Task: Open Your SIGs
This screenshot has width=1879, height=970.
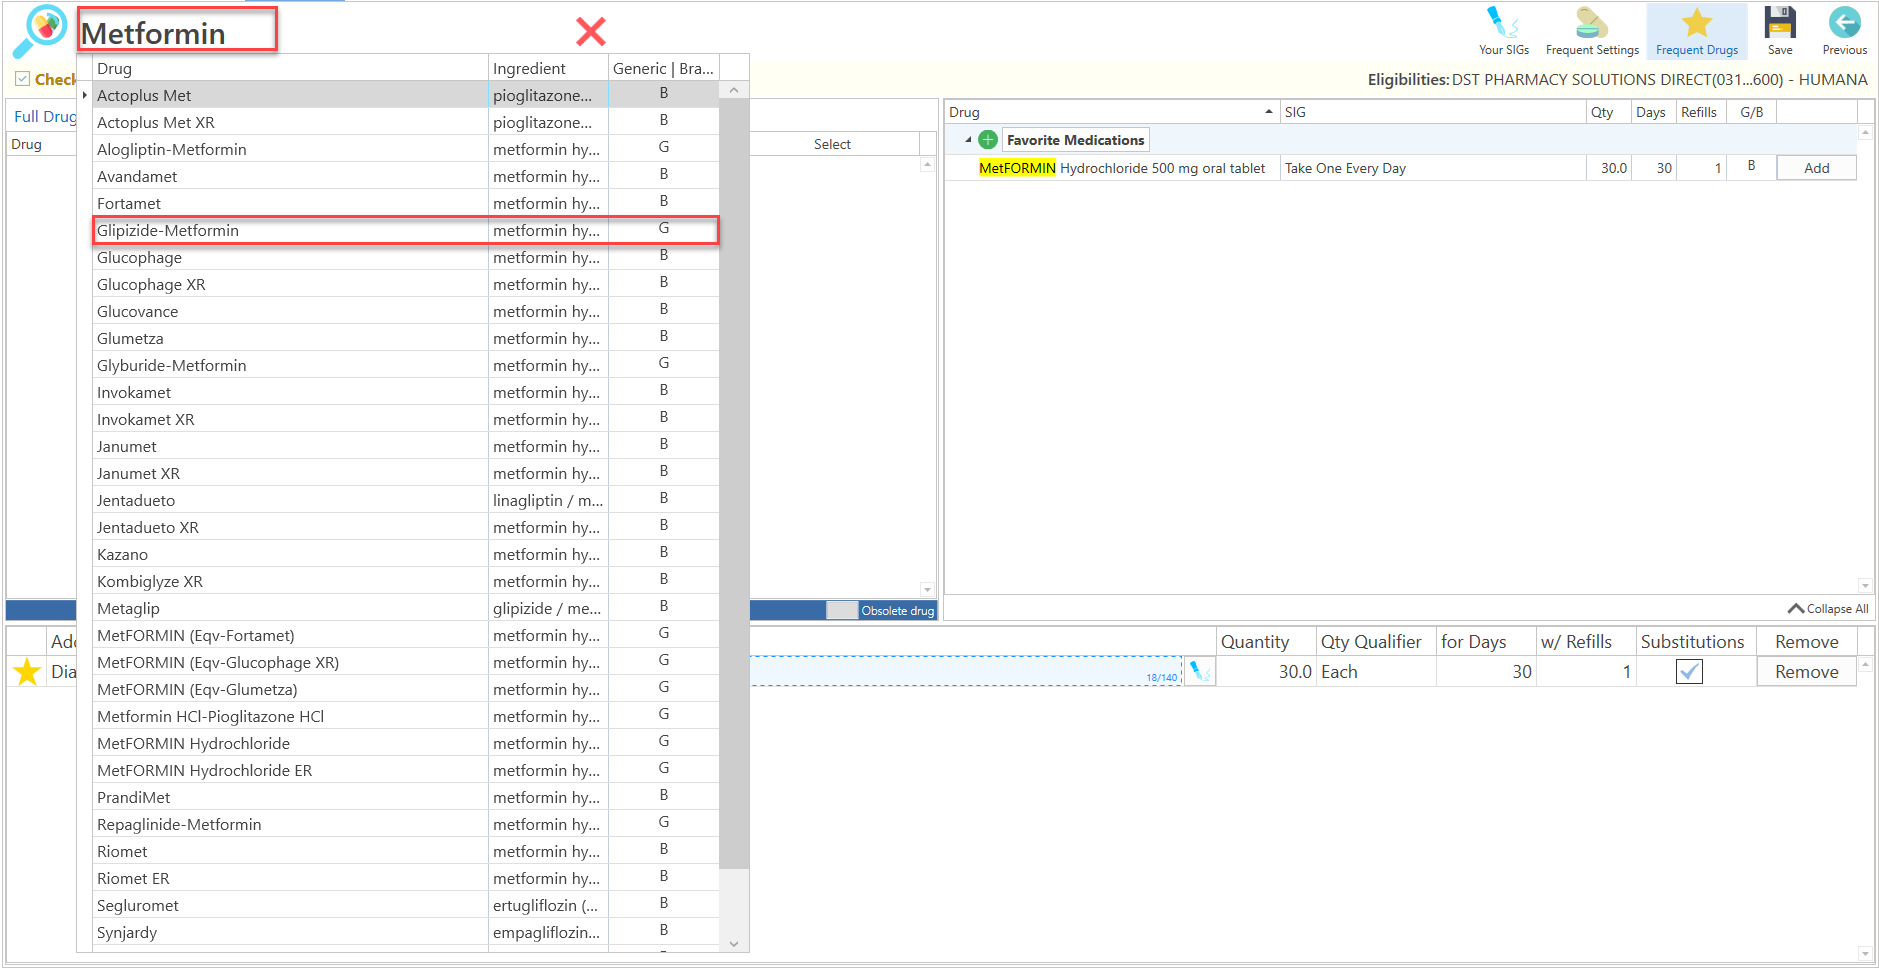Action: (x=1503, y=31)
